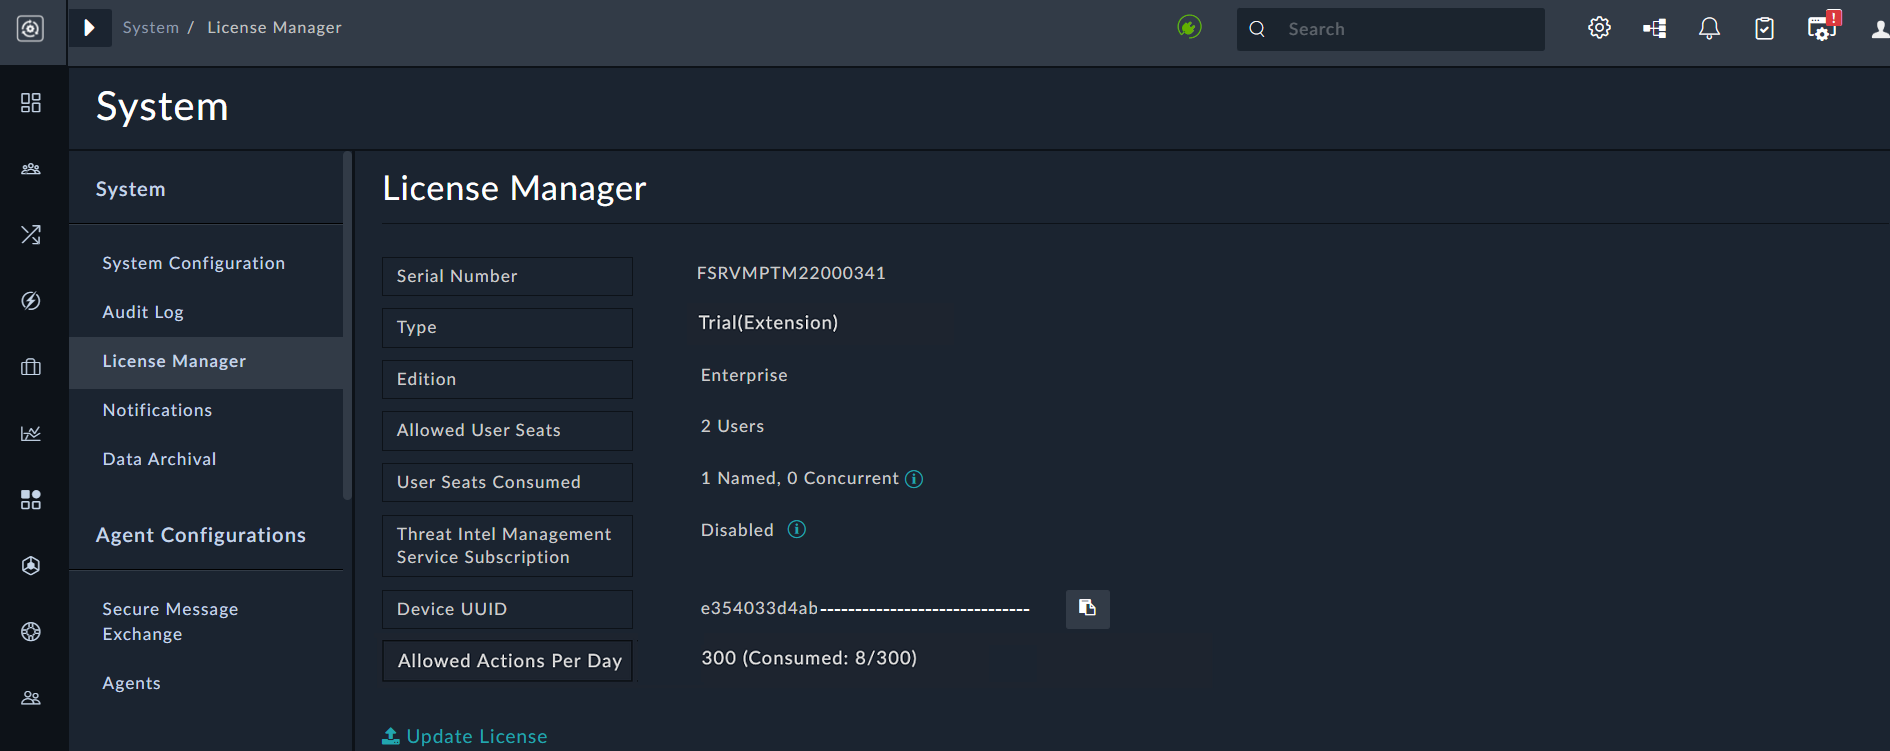Open System Configuration in the menu

click(x=193, y=263)
